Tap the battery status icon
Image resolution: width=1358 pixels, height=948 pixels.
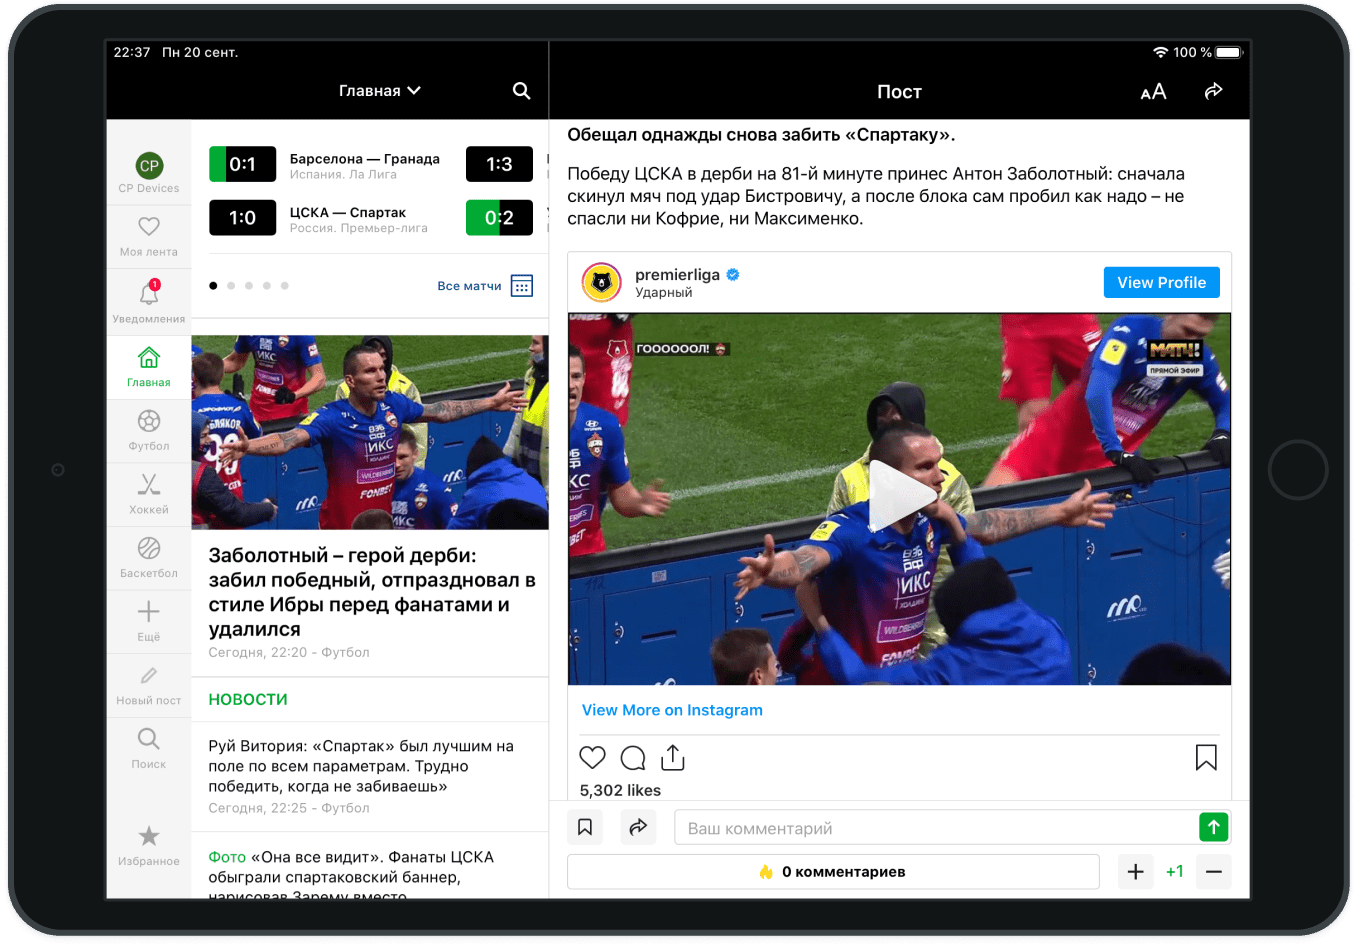tap(1229, 52)
